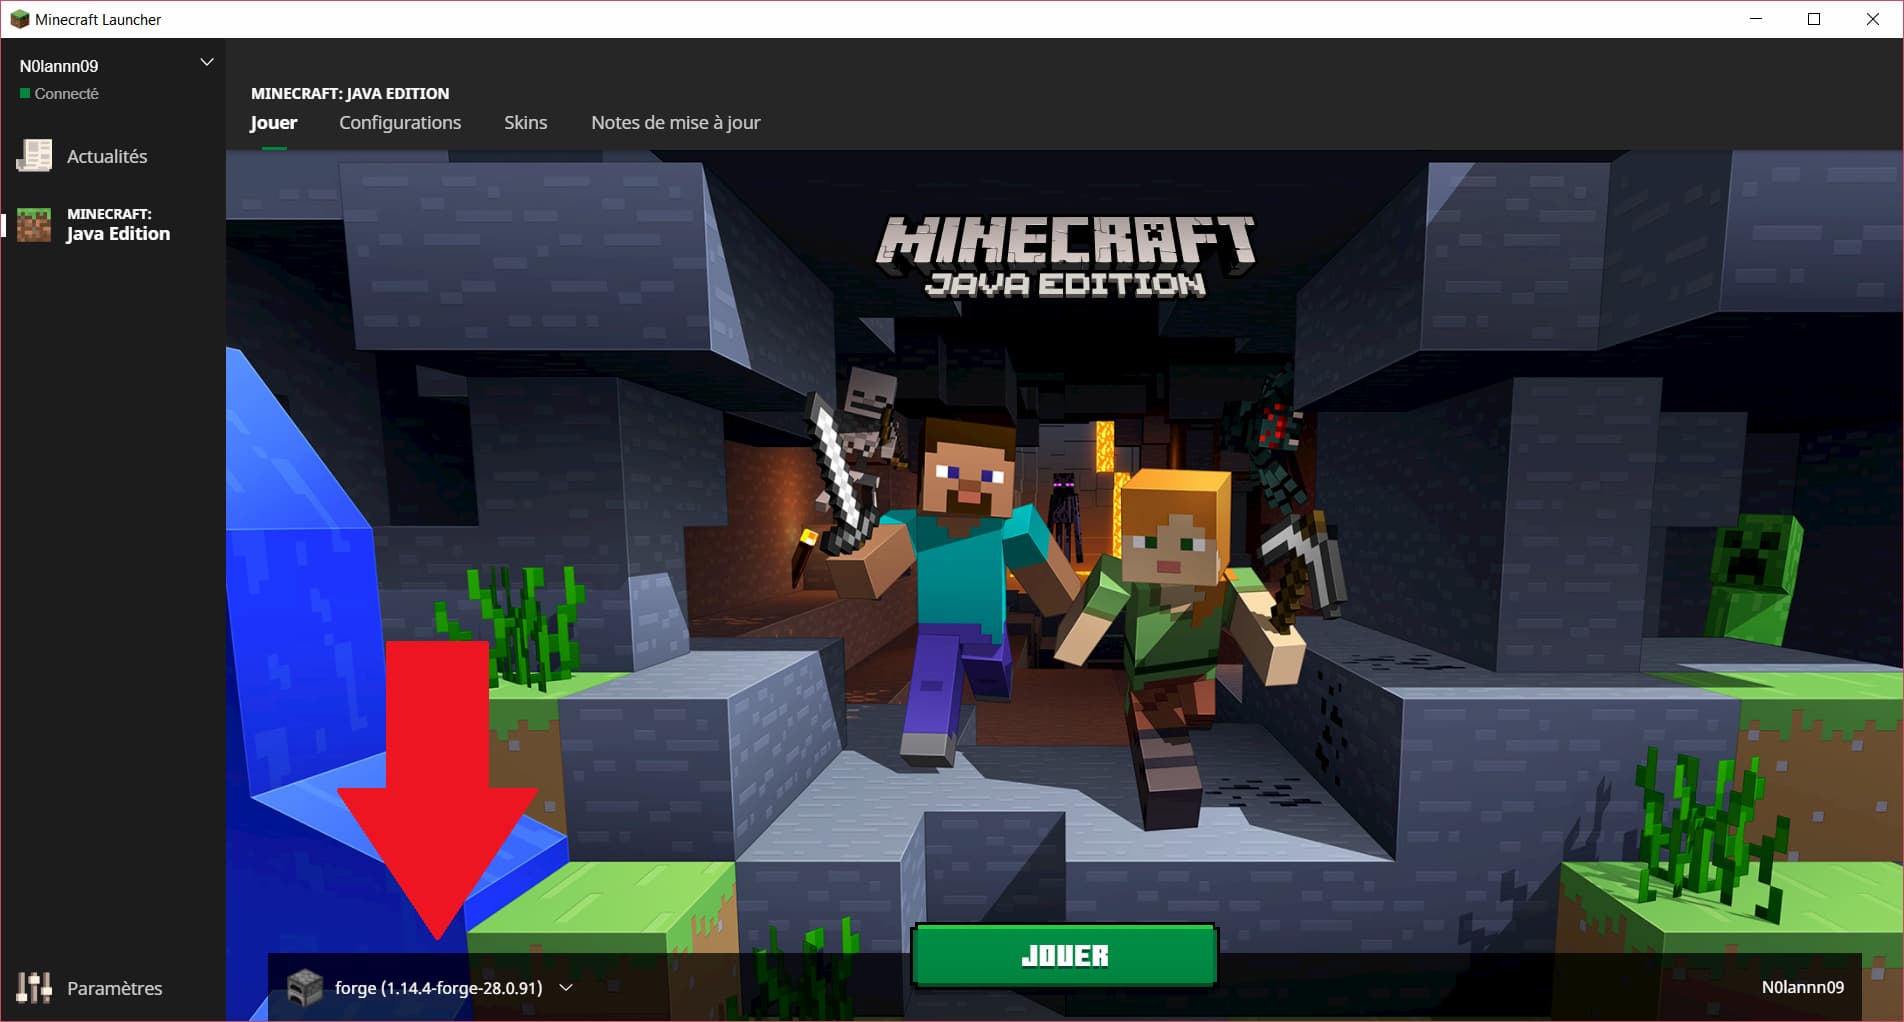
Task: Select the Jouer tab
Action: coord(273,122)
